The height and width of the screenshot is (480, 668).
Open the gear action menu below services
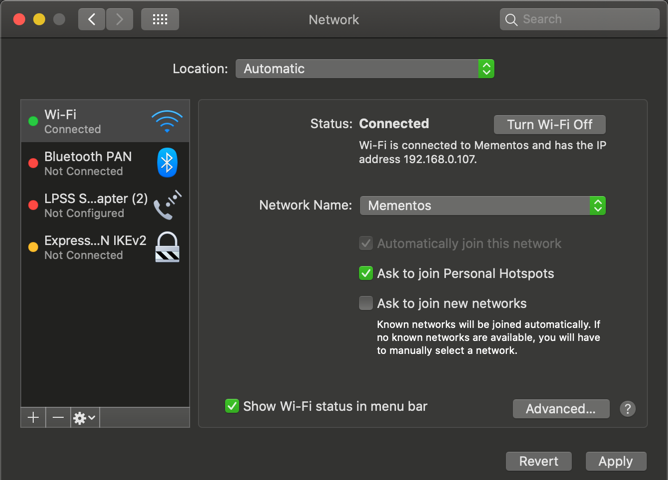pyautogui.click(x=84, y=418)
